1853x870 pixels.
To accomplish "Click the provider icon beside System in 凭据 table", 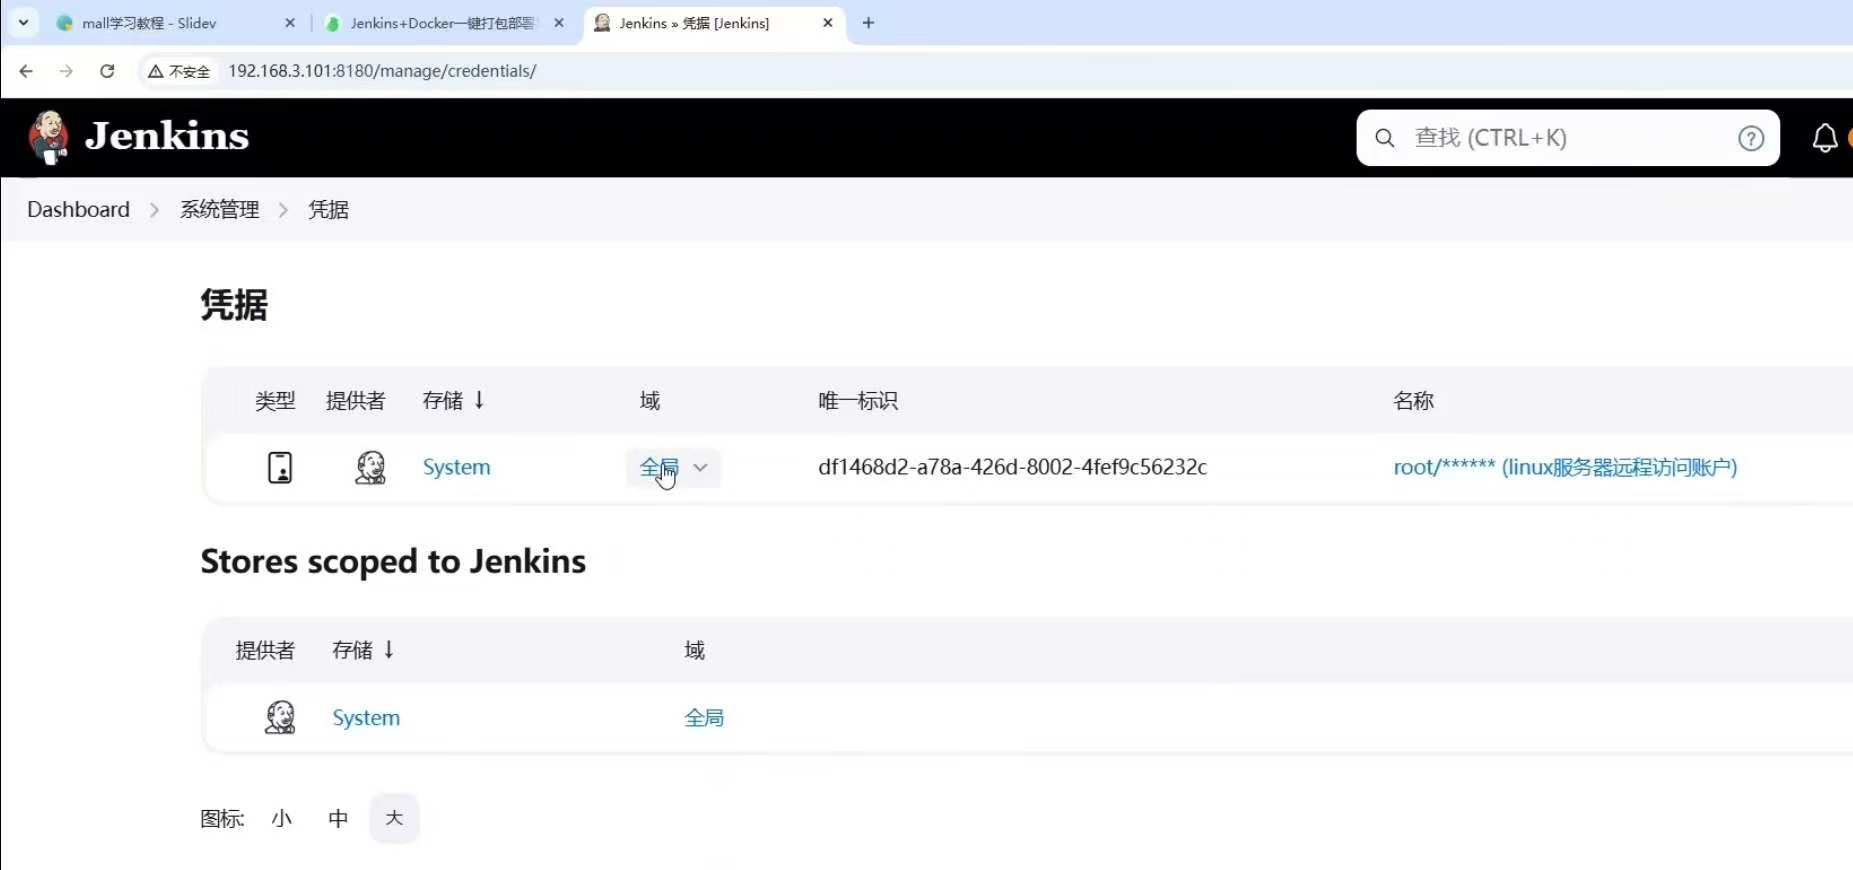I will (x=370, y=467).
